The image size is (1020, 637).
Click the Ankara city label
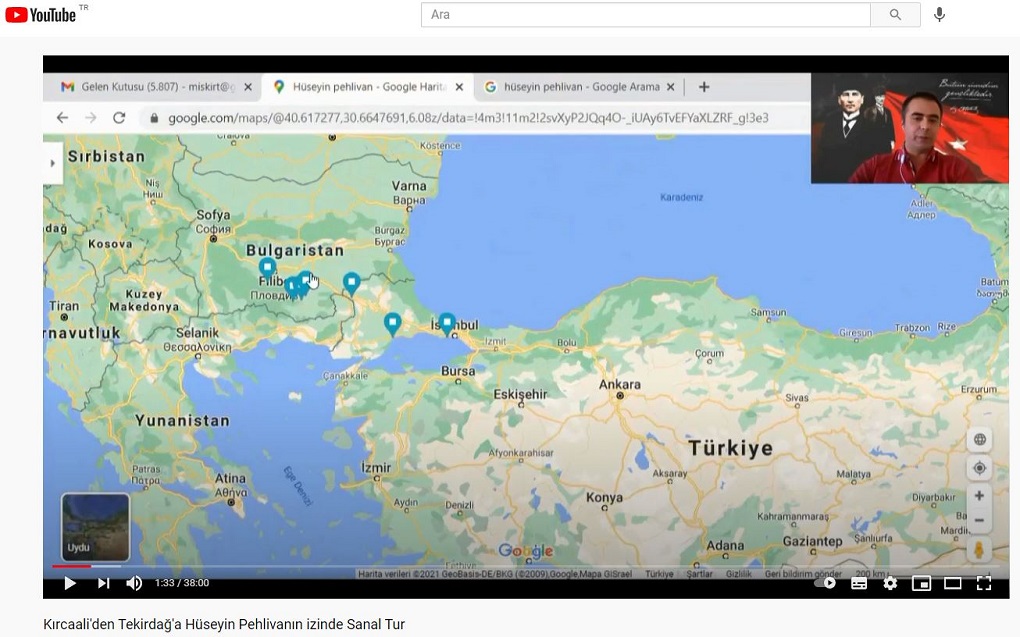[619, 385]
